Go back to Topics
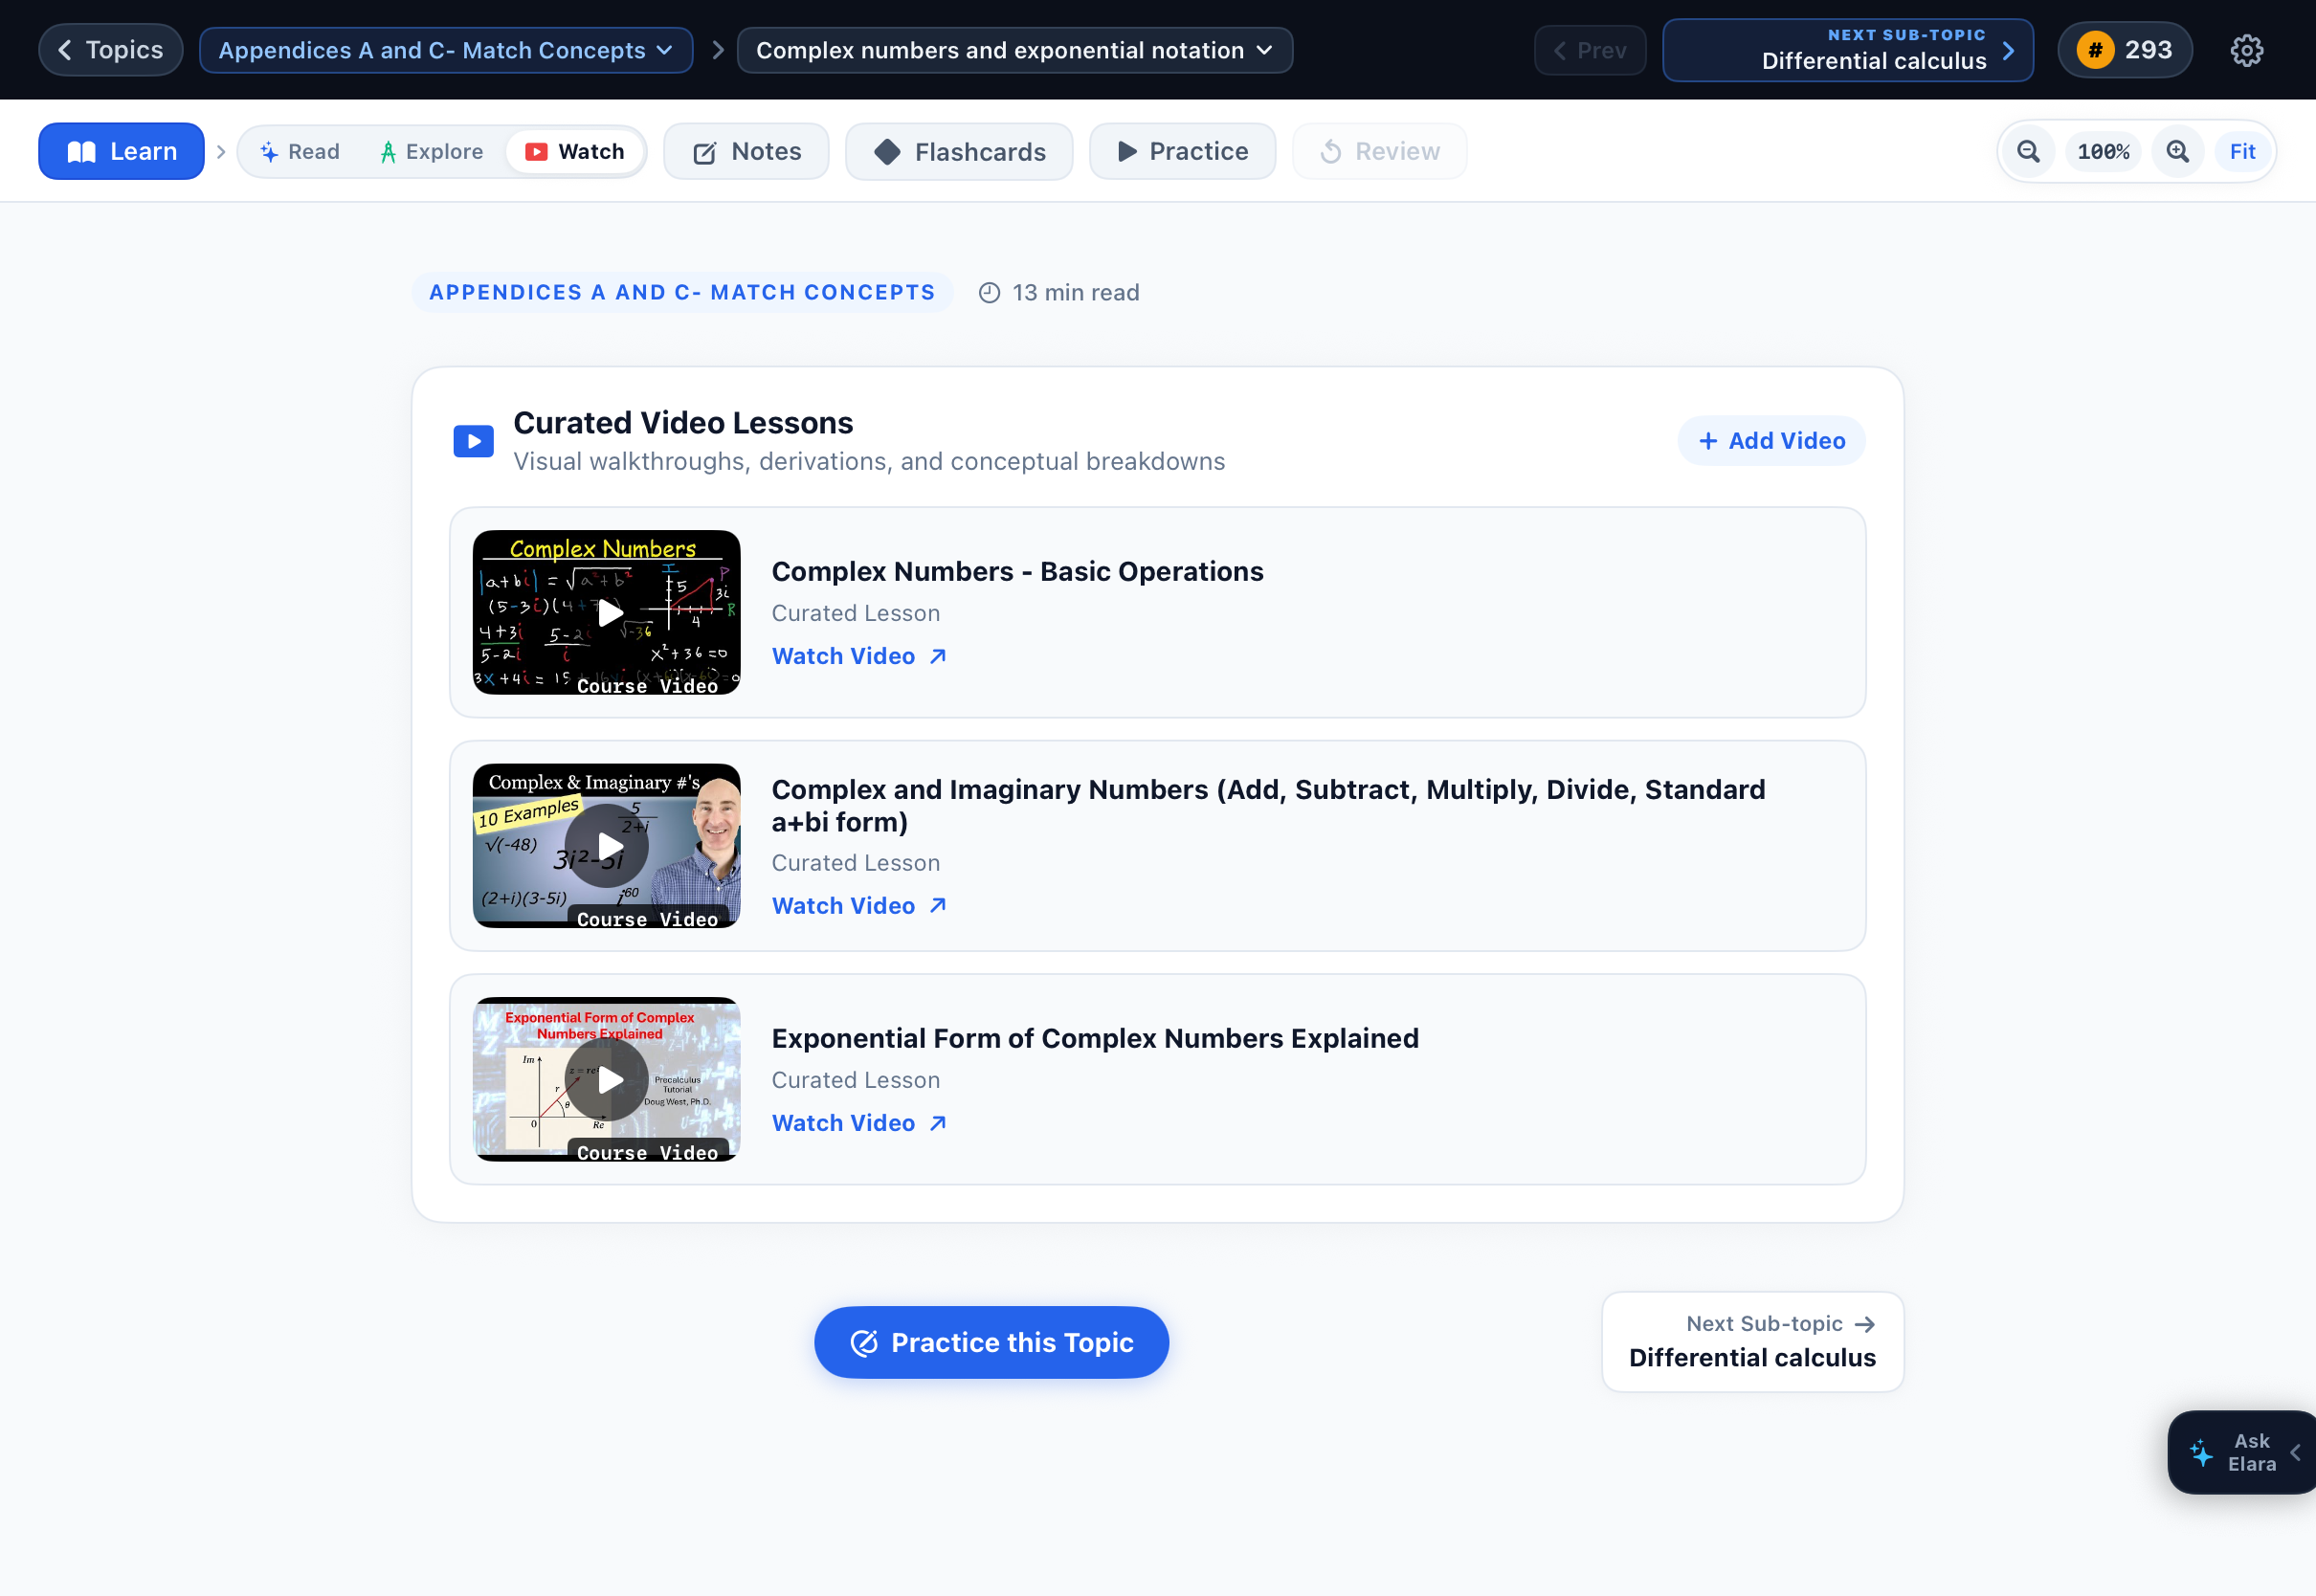Image resolution: width=2316 pixels, height=1596 pixels. tap(110, 50)
